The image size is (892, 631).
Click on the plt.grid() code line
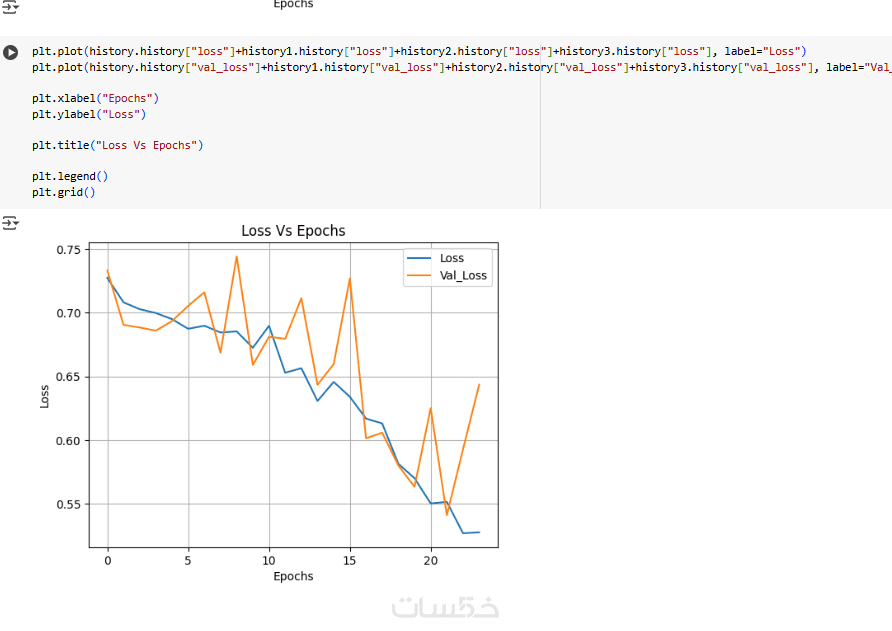[x=63, y=192]
